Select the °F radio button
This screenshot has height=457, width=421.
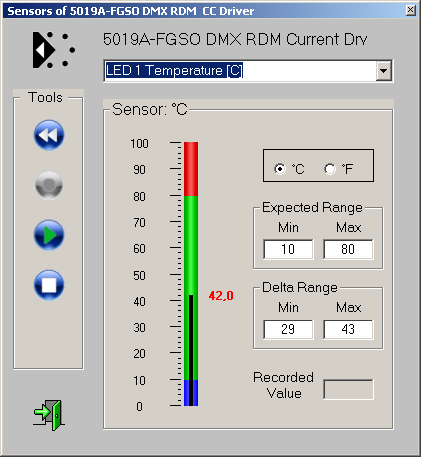pos(330,169)
